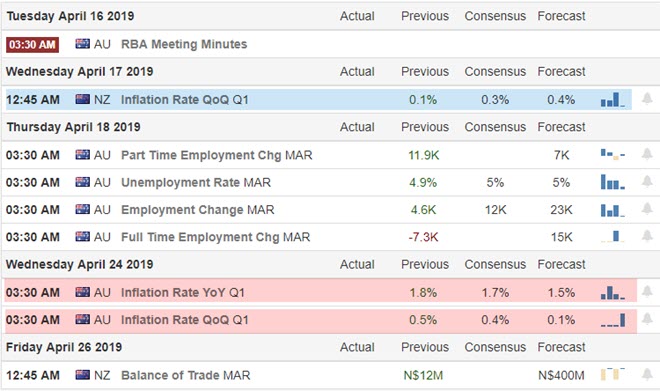660x391 pixels.
Task: Click Australian flag beside Unemployment Rate MAR
Action: tap(82, 182)
